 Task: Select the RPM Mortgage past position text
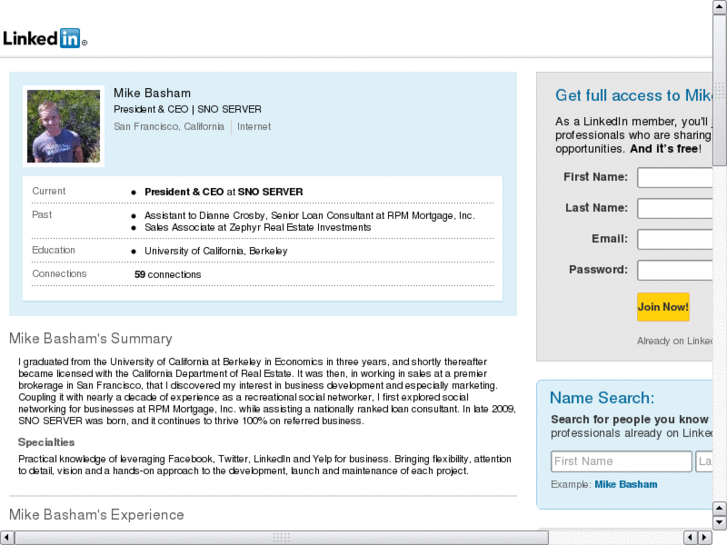(309, 215)
